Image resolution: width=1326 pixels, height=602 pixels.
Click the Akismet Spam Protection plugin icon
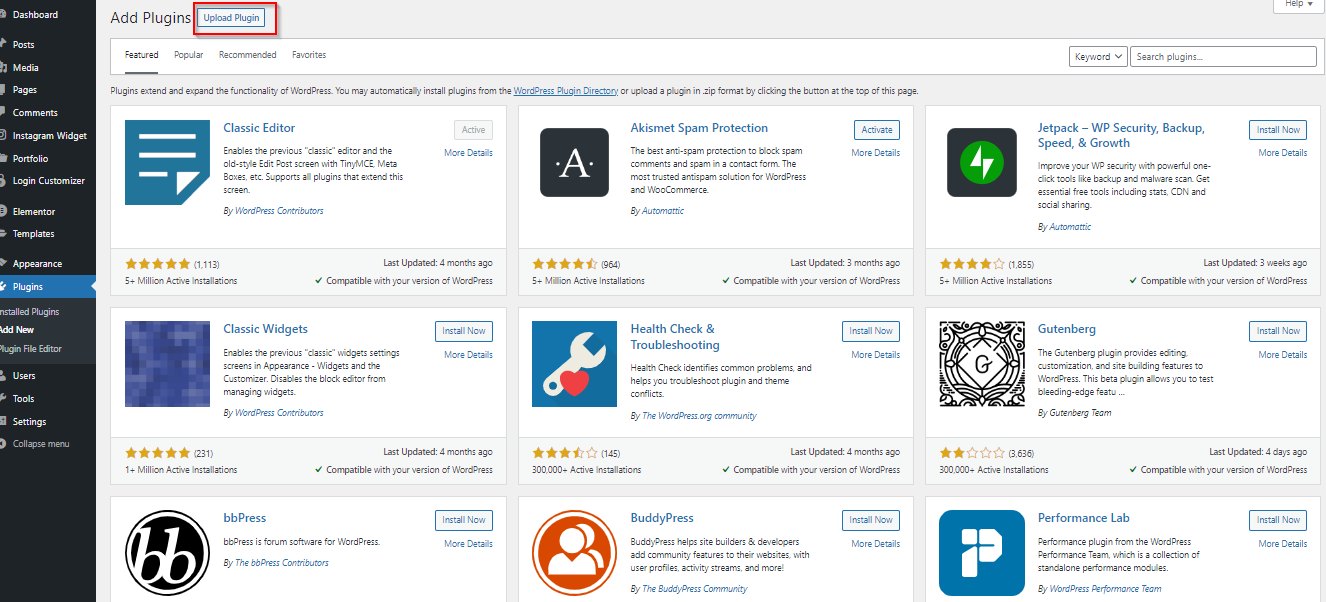click(574, 162)
